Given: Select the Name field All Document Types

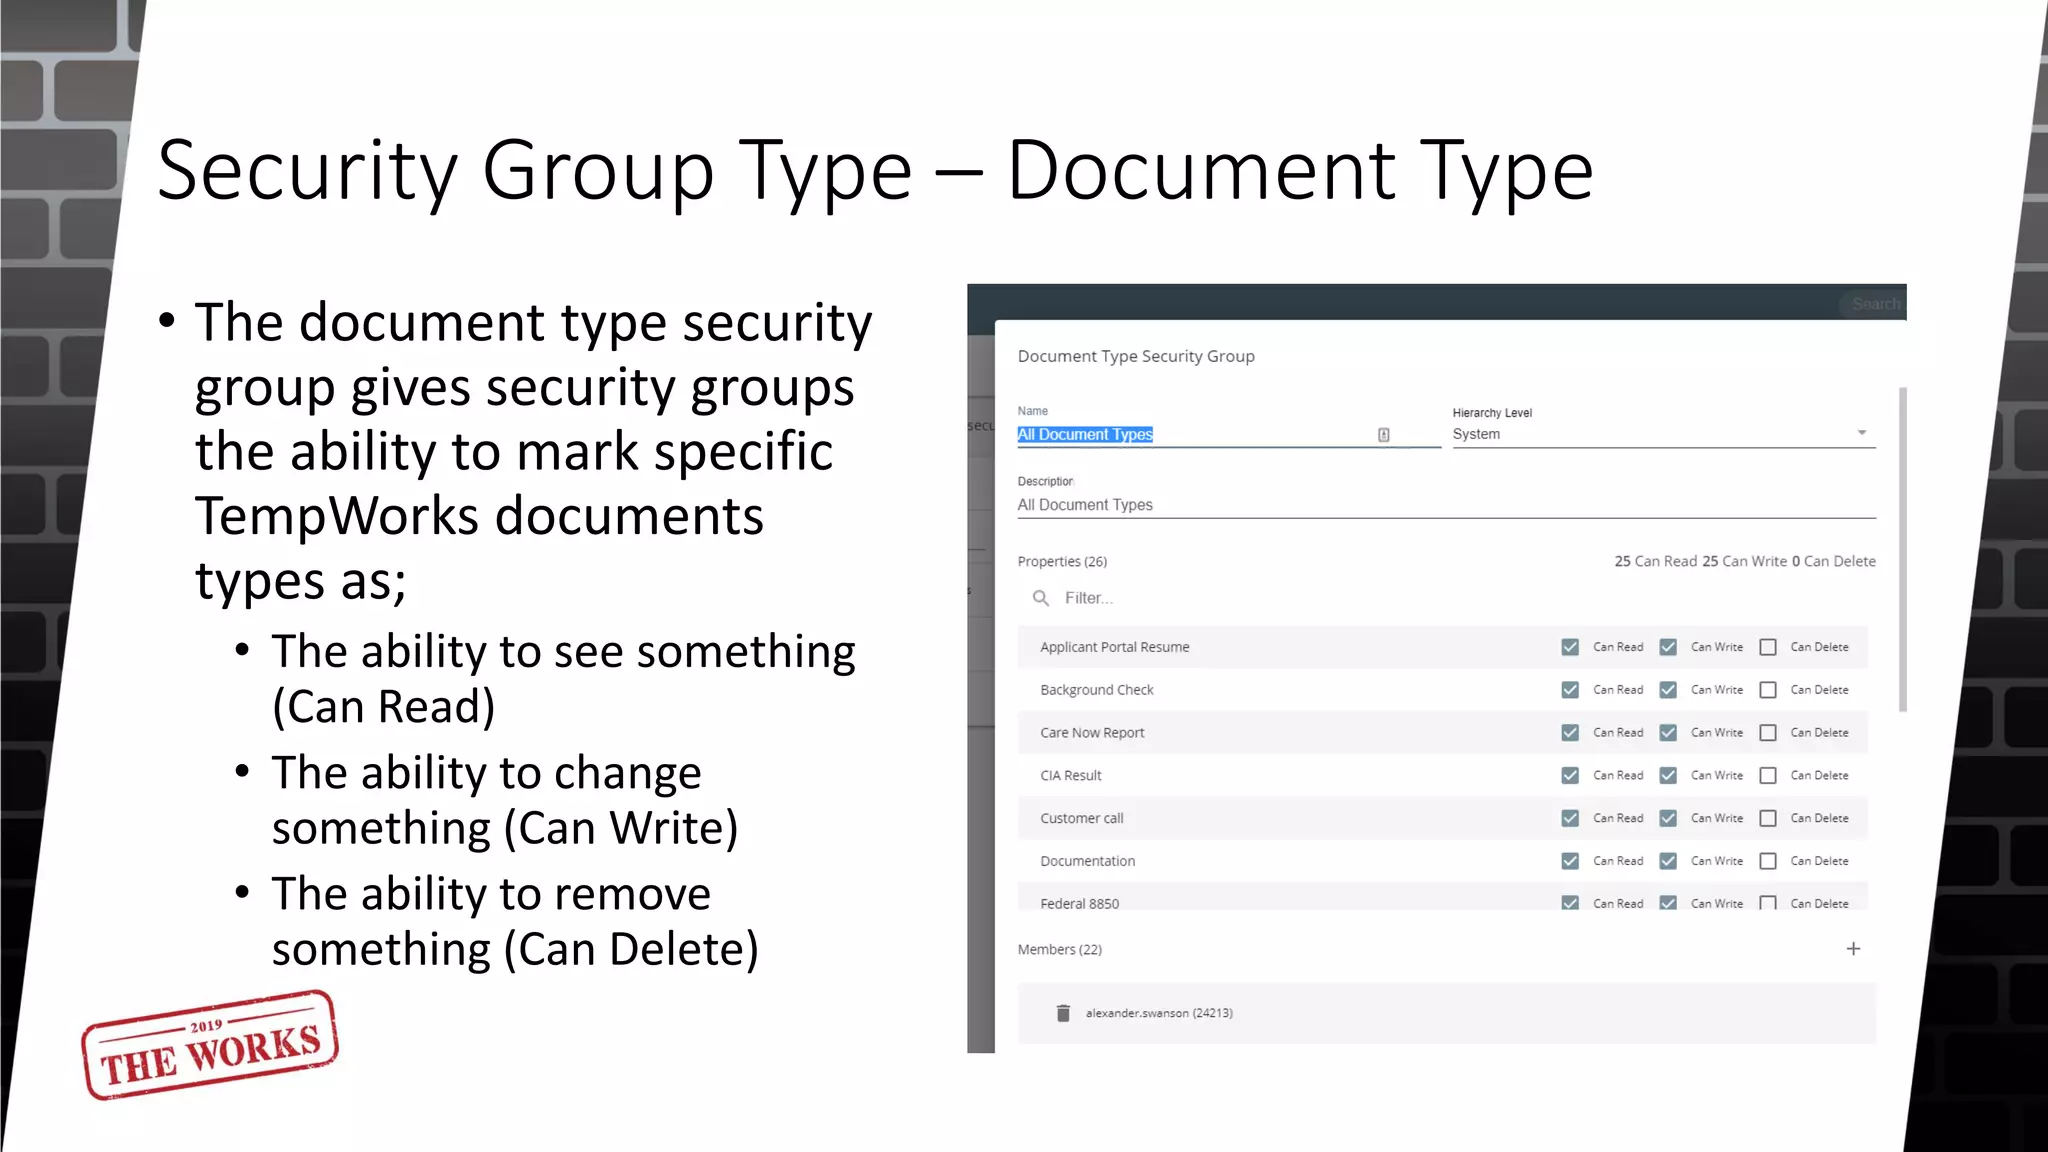Looking at the screenshot, I should pyautogui.click(x=1229, y=434).
